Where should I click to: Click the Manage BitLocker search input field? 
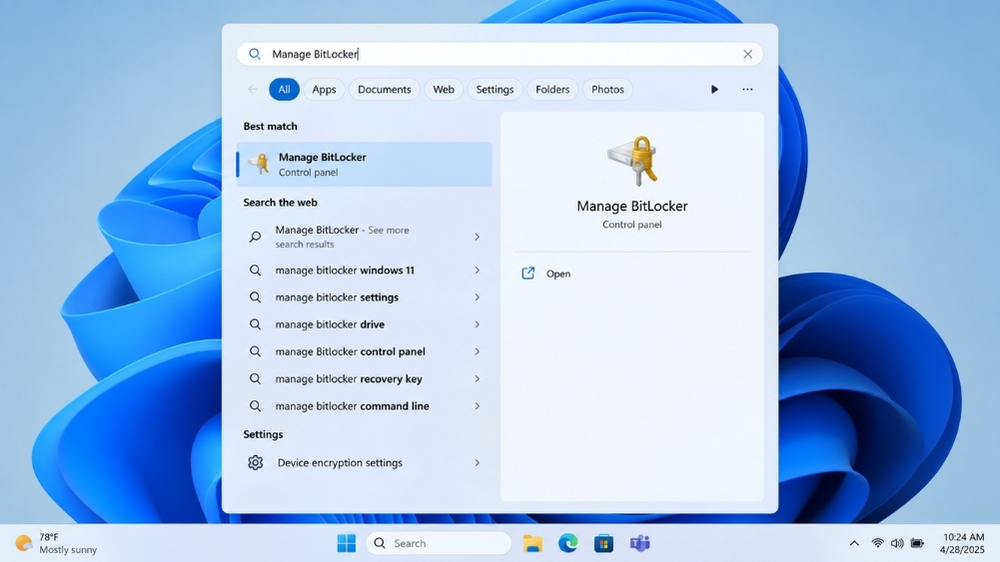click(499, 54)
